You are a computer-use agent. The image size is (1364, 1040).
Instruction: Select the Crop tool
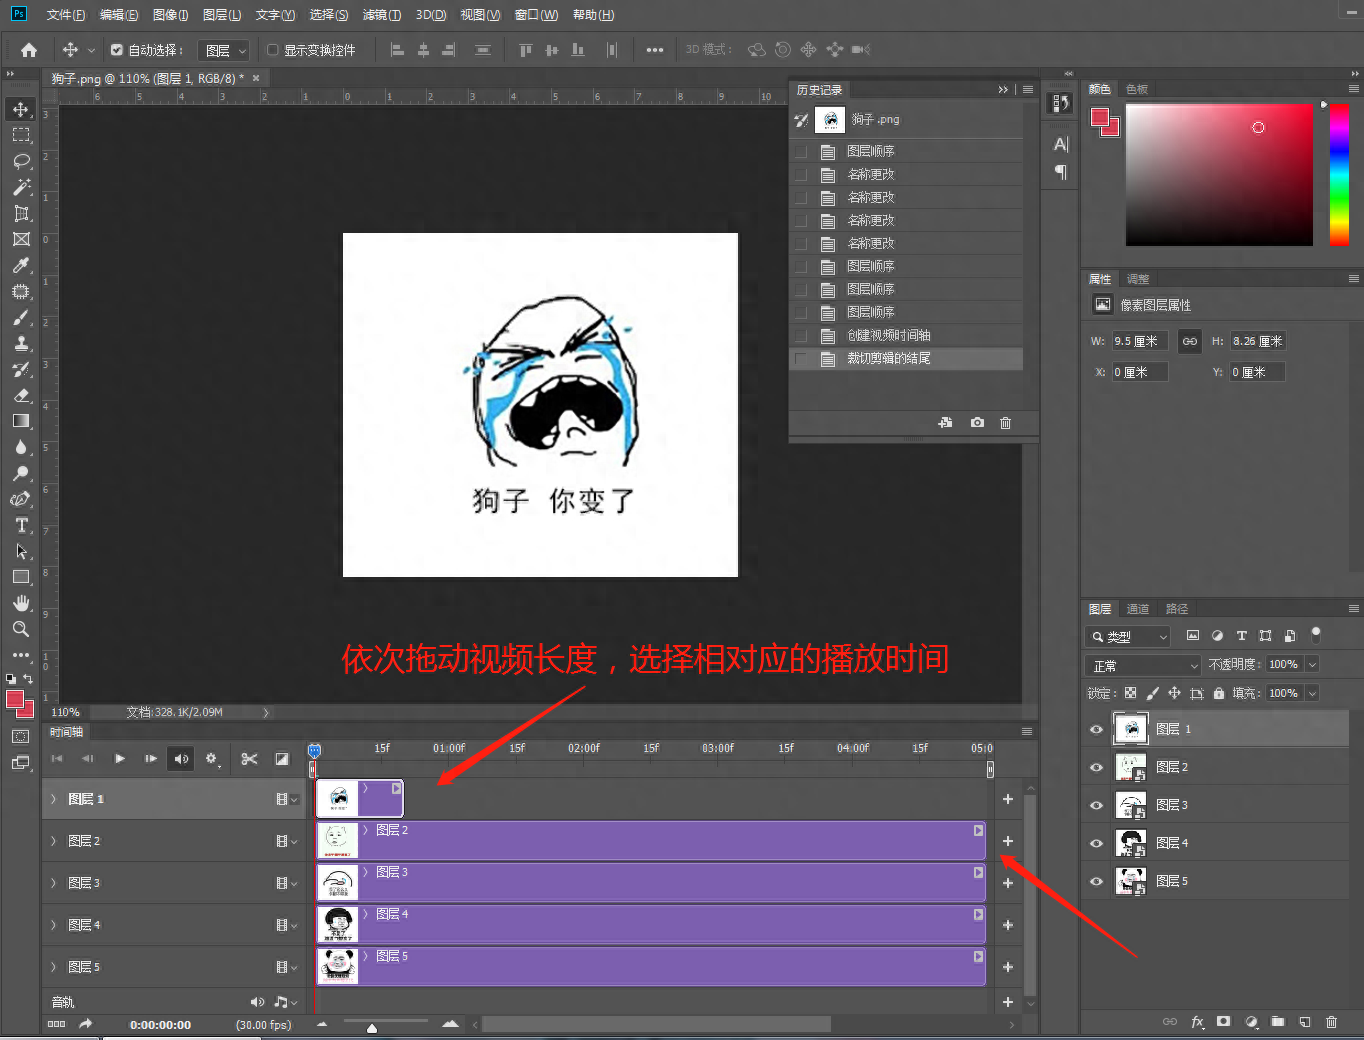point(21,213)
